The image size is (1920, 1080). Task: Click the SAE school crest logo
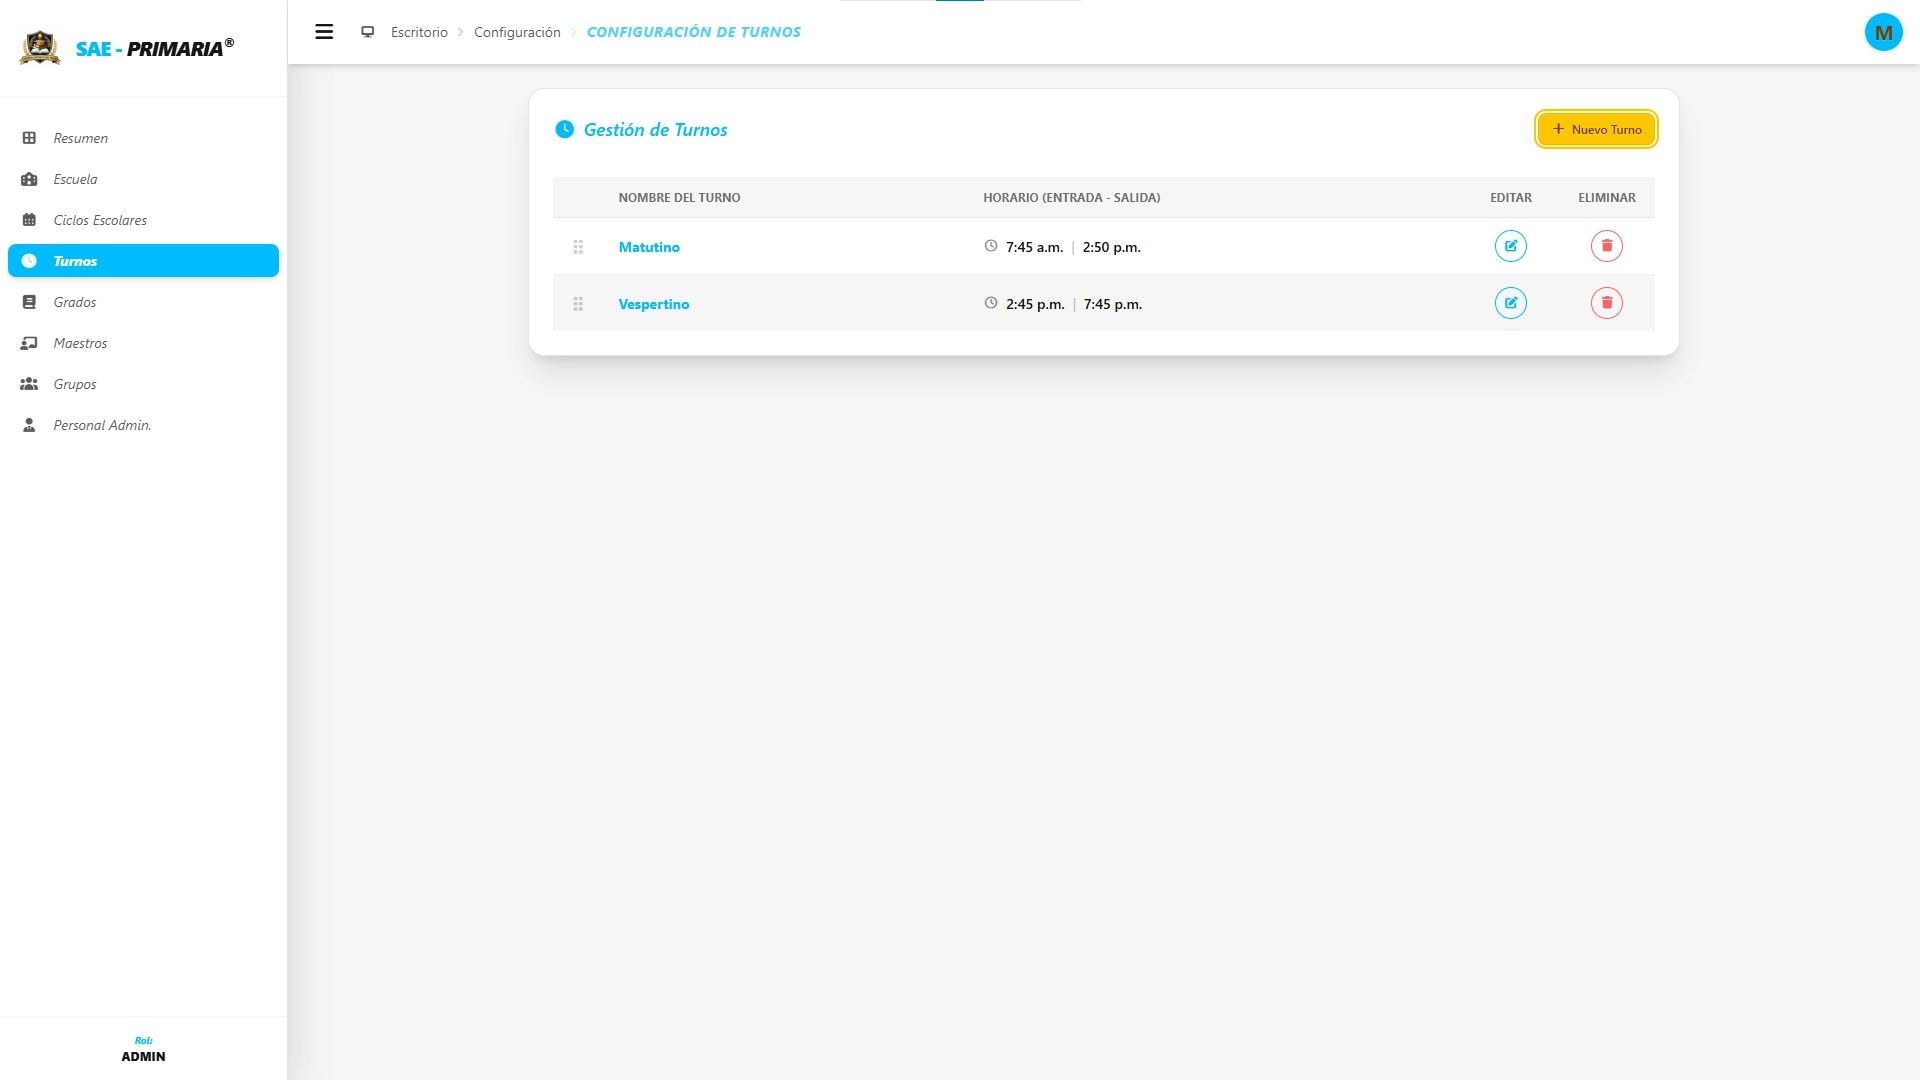40,47
